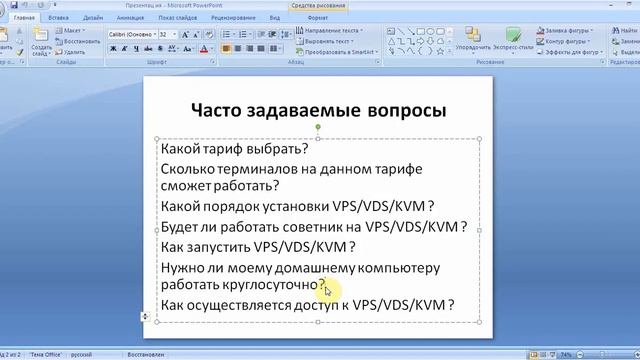The image size is (640, 360).
Task: Switch to the Вставка tab
Action: click(58, 18)
